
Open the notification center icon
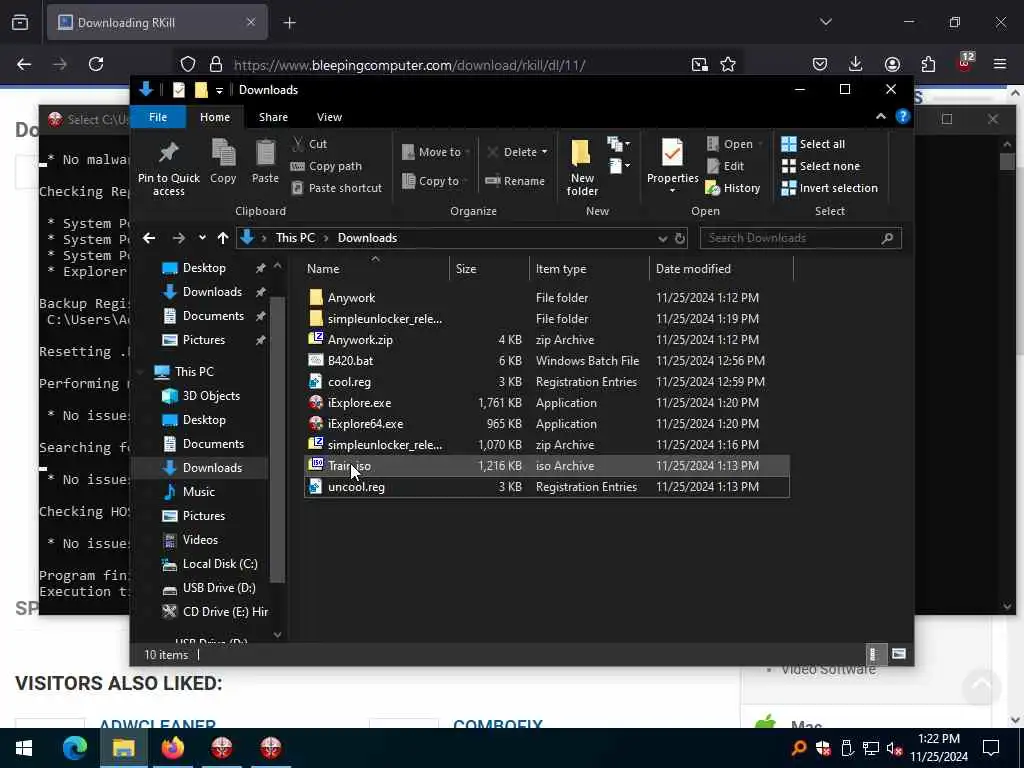tap(991, 748)
